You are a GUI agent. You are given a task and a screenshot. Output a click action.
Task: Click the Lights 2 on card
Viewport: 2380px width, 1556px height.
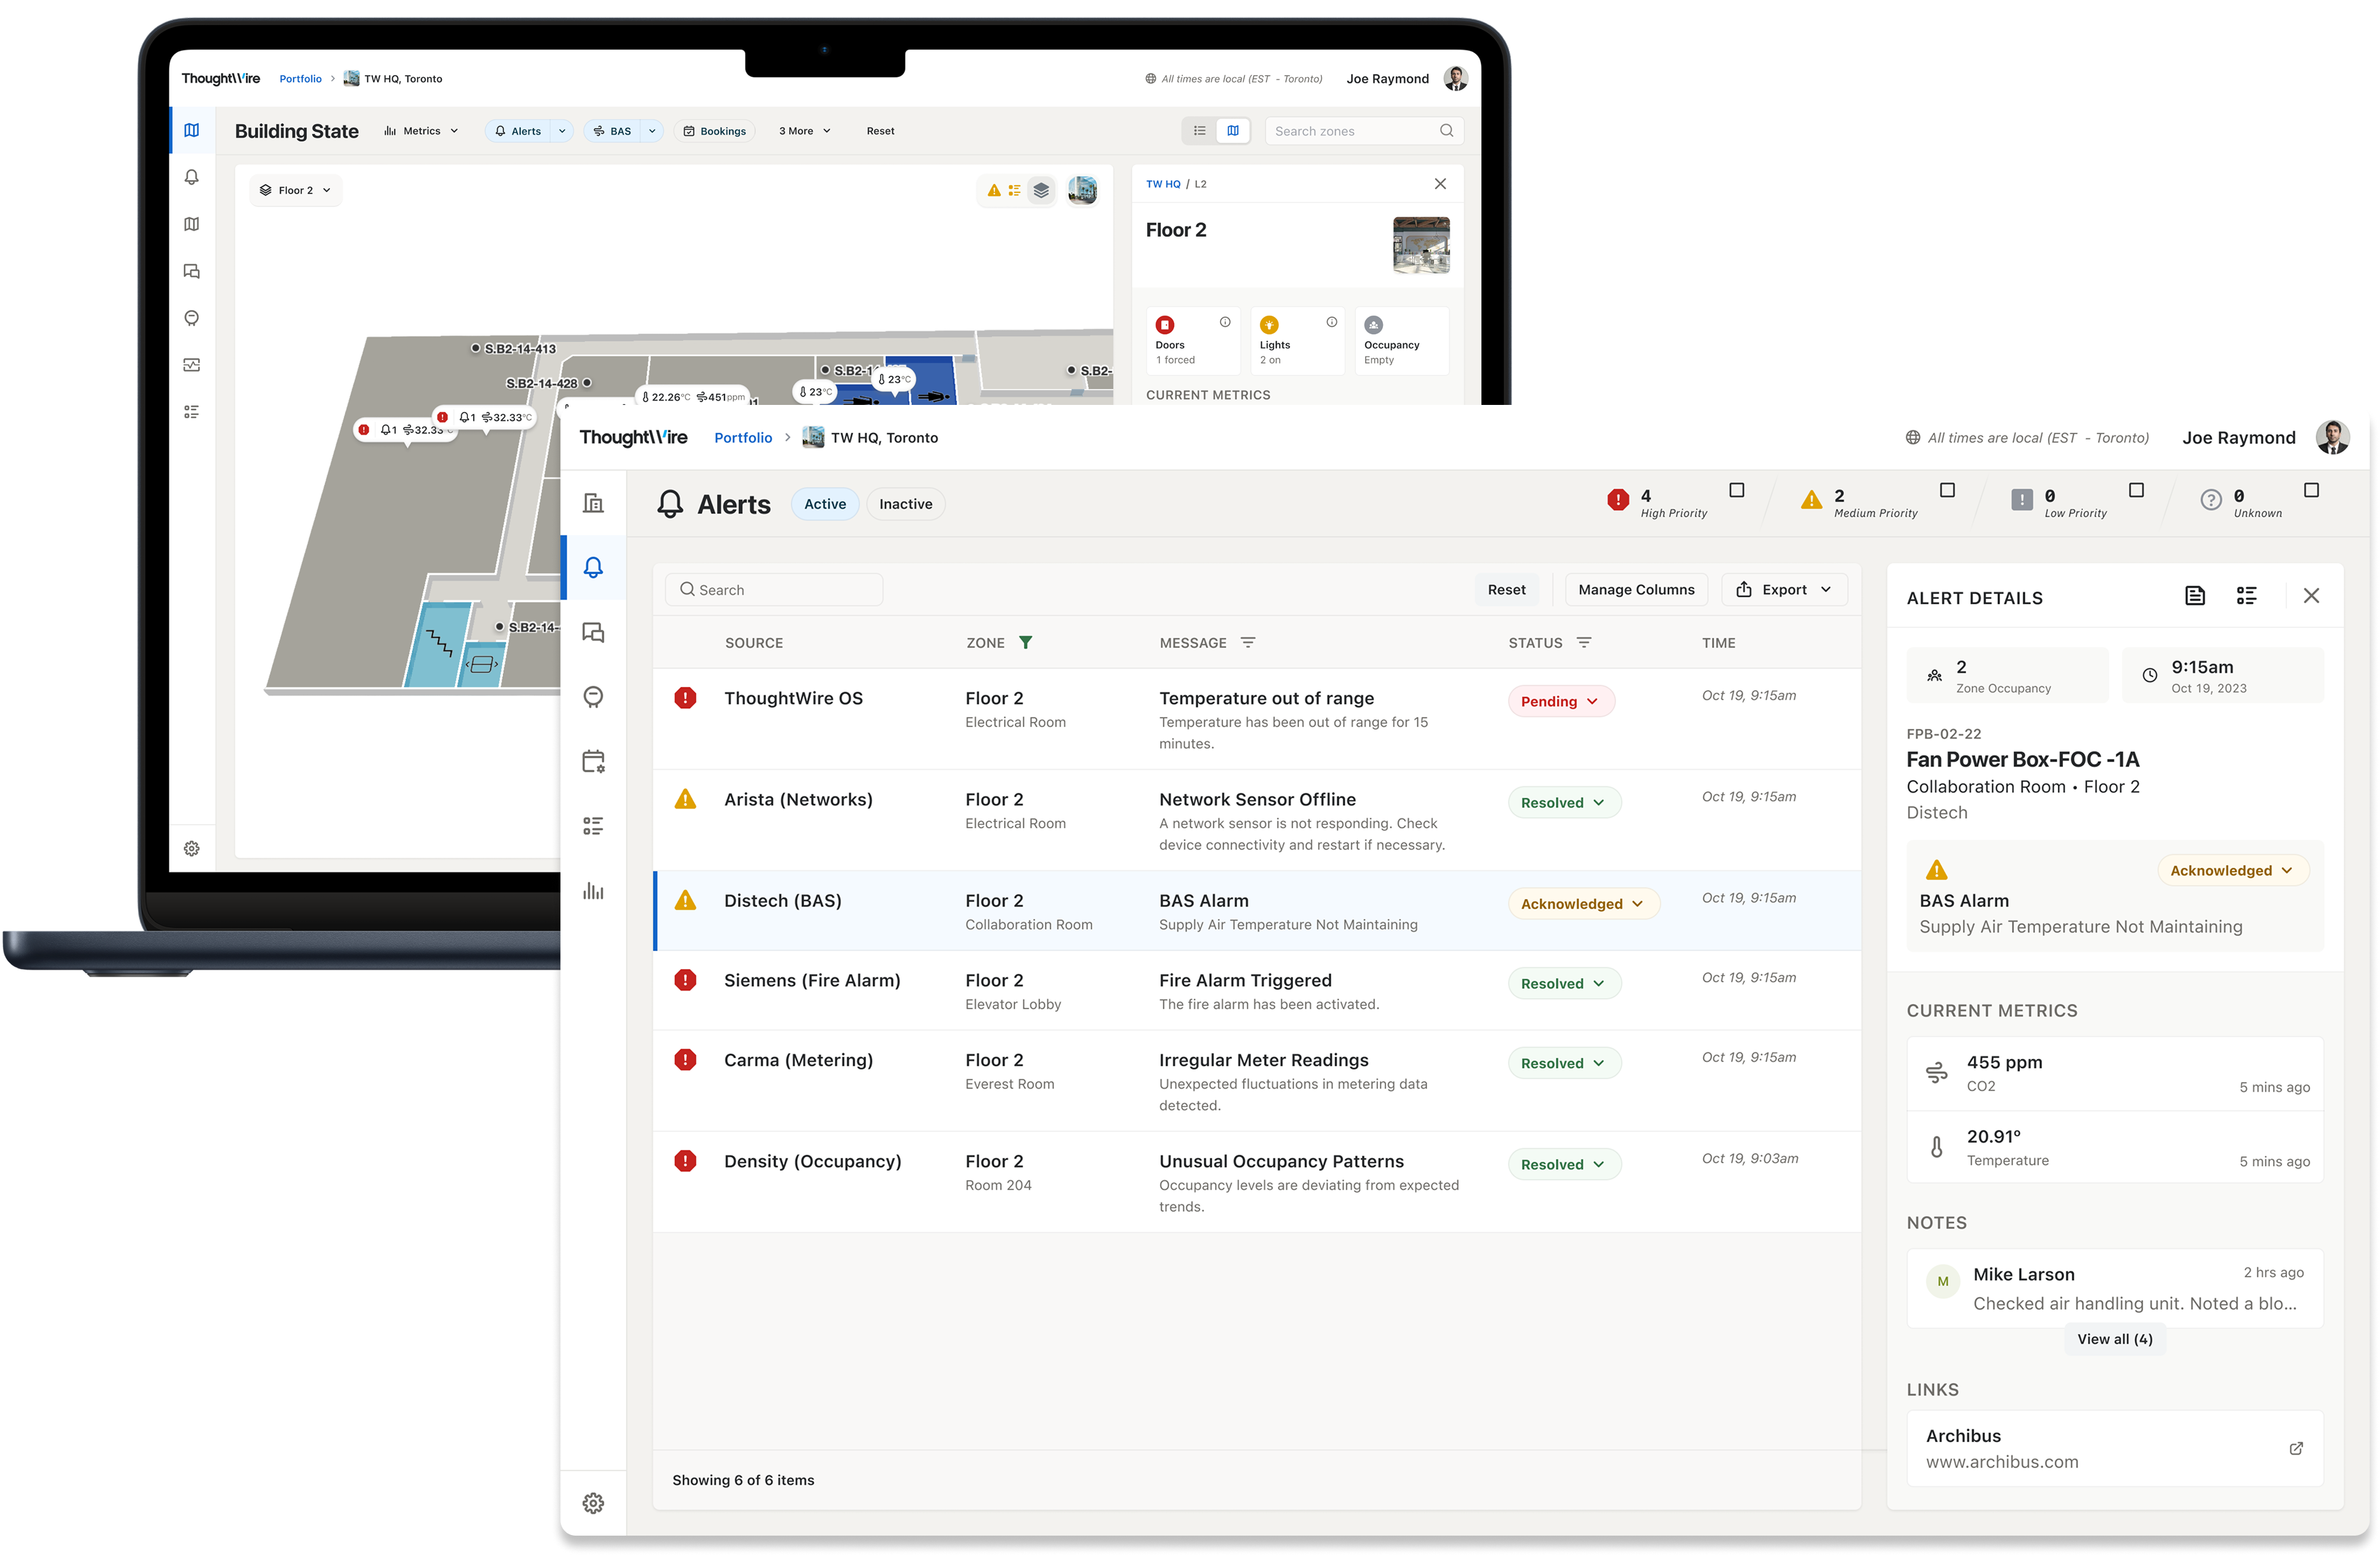click(1297, 341)
